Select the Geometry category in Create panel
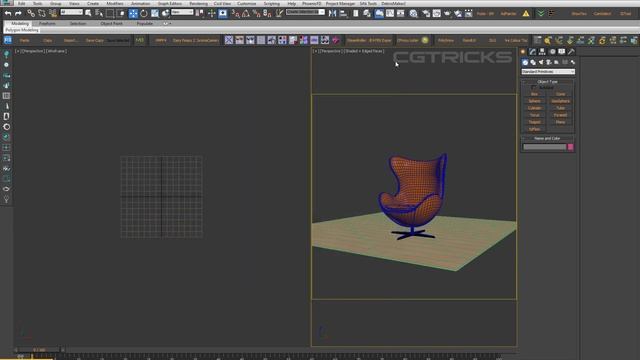Image resolution: width=640 pixels, height=360 pixels. pos(525,62)
